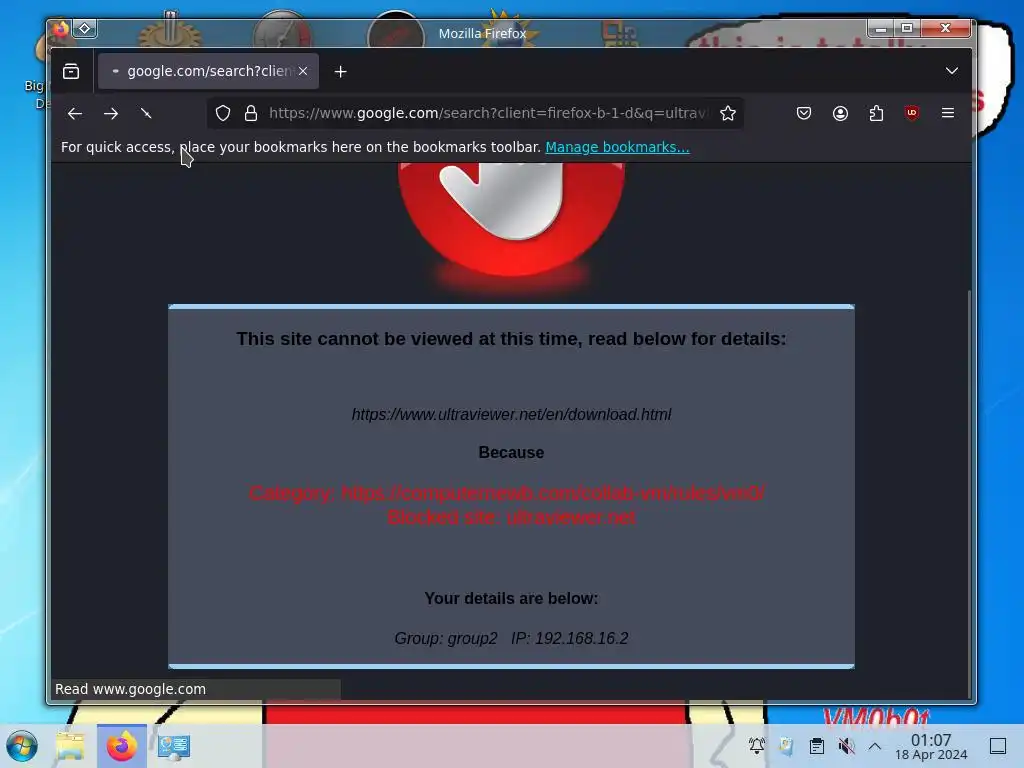Open the Extensions puzzle icon

(x=876, y=114)
